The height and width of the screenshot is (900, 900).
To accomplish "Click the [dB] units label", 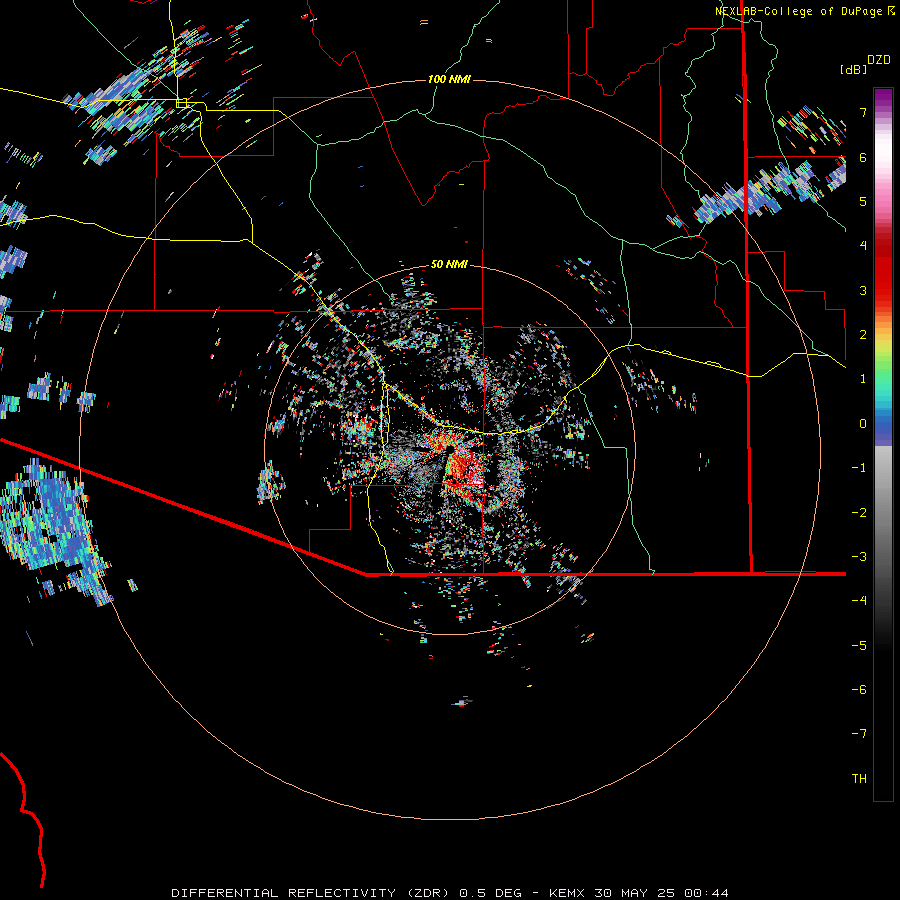I will (x=853, y=69).
